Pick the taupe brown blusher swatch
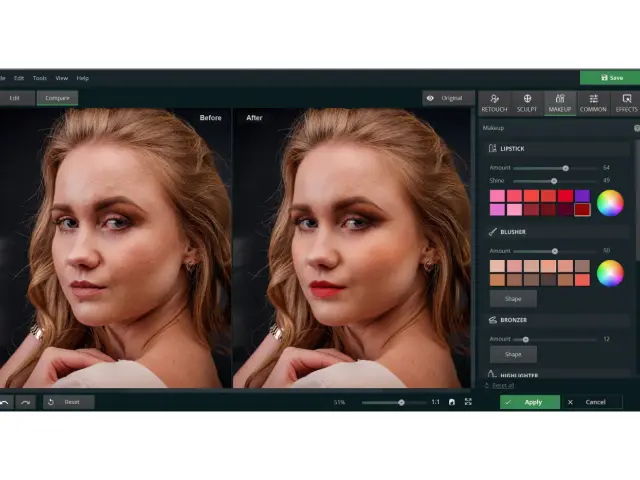Screen dimensions: 640x480 click(x=582, y=266)
